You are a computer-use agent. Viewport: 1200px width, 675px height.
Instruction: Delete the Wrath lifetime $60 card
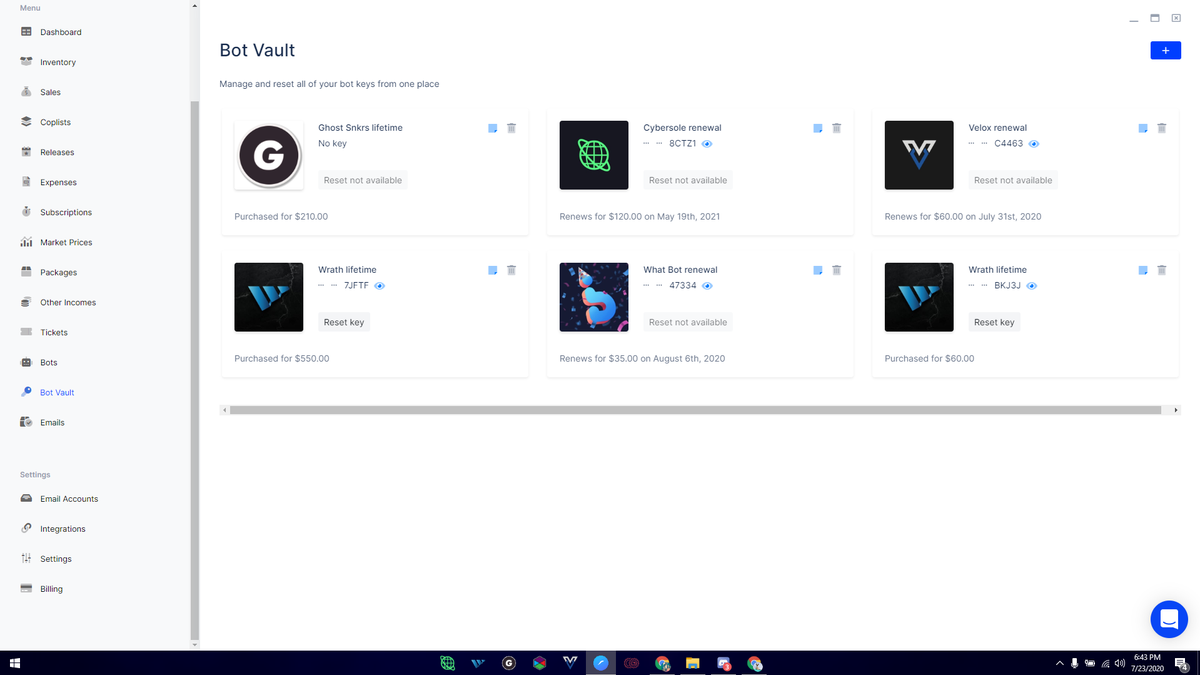click(x=1161, y=270)
